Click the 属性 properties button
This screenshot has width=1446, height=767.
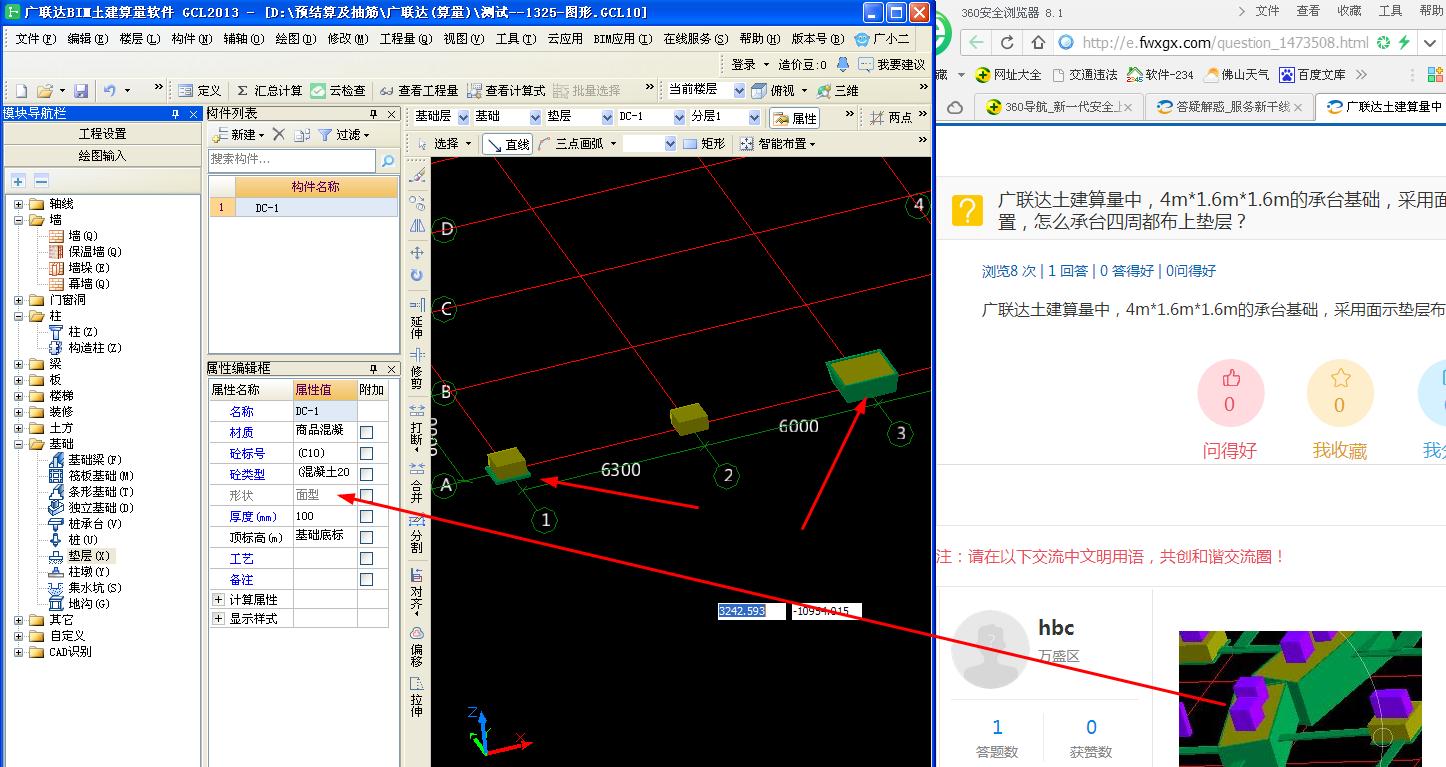pos(796,117)
